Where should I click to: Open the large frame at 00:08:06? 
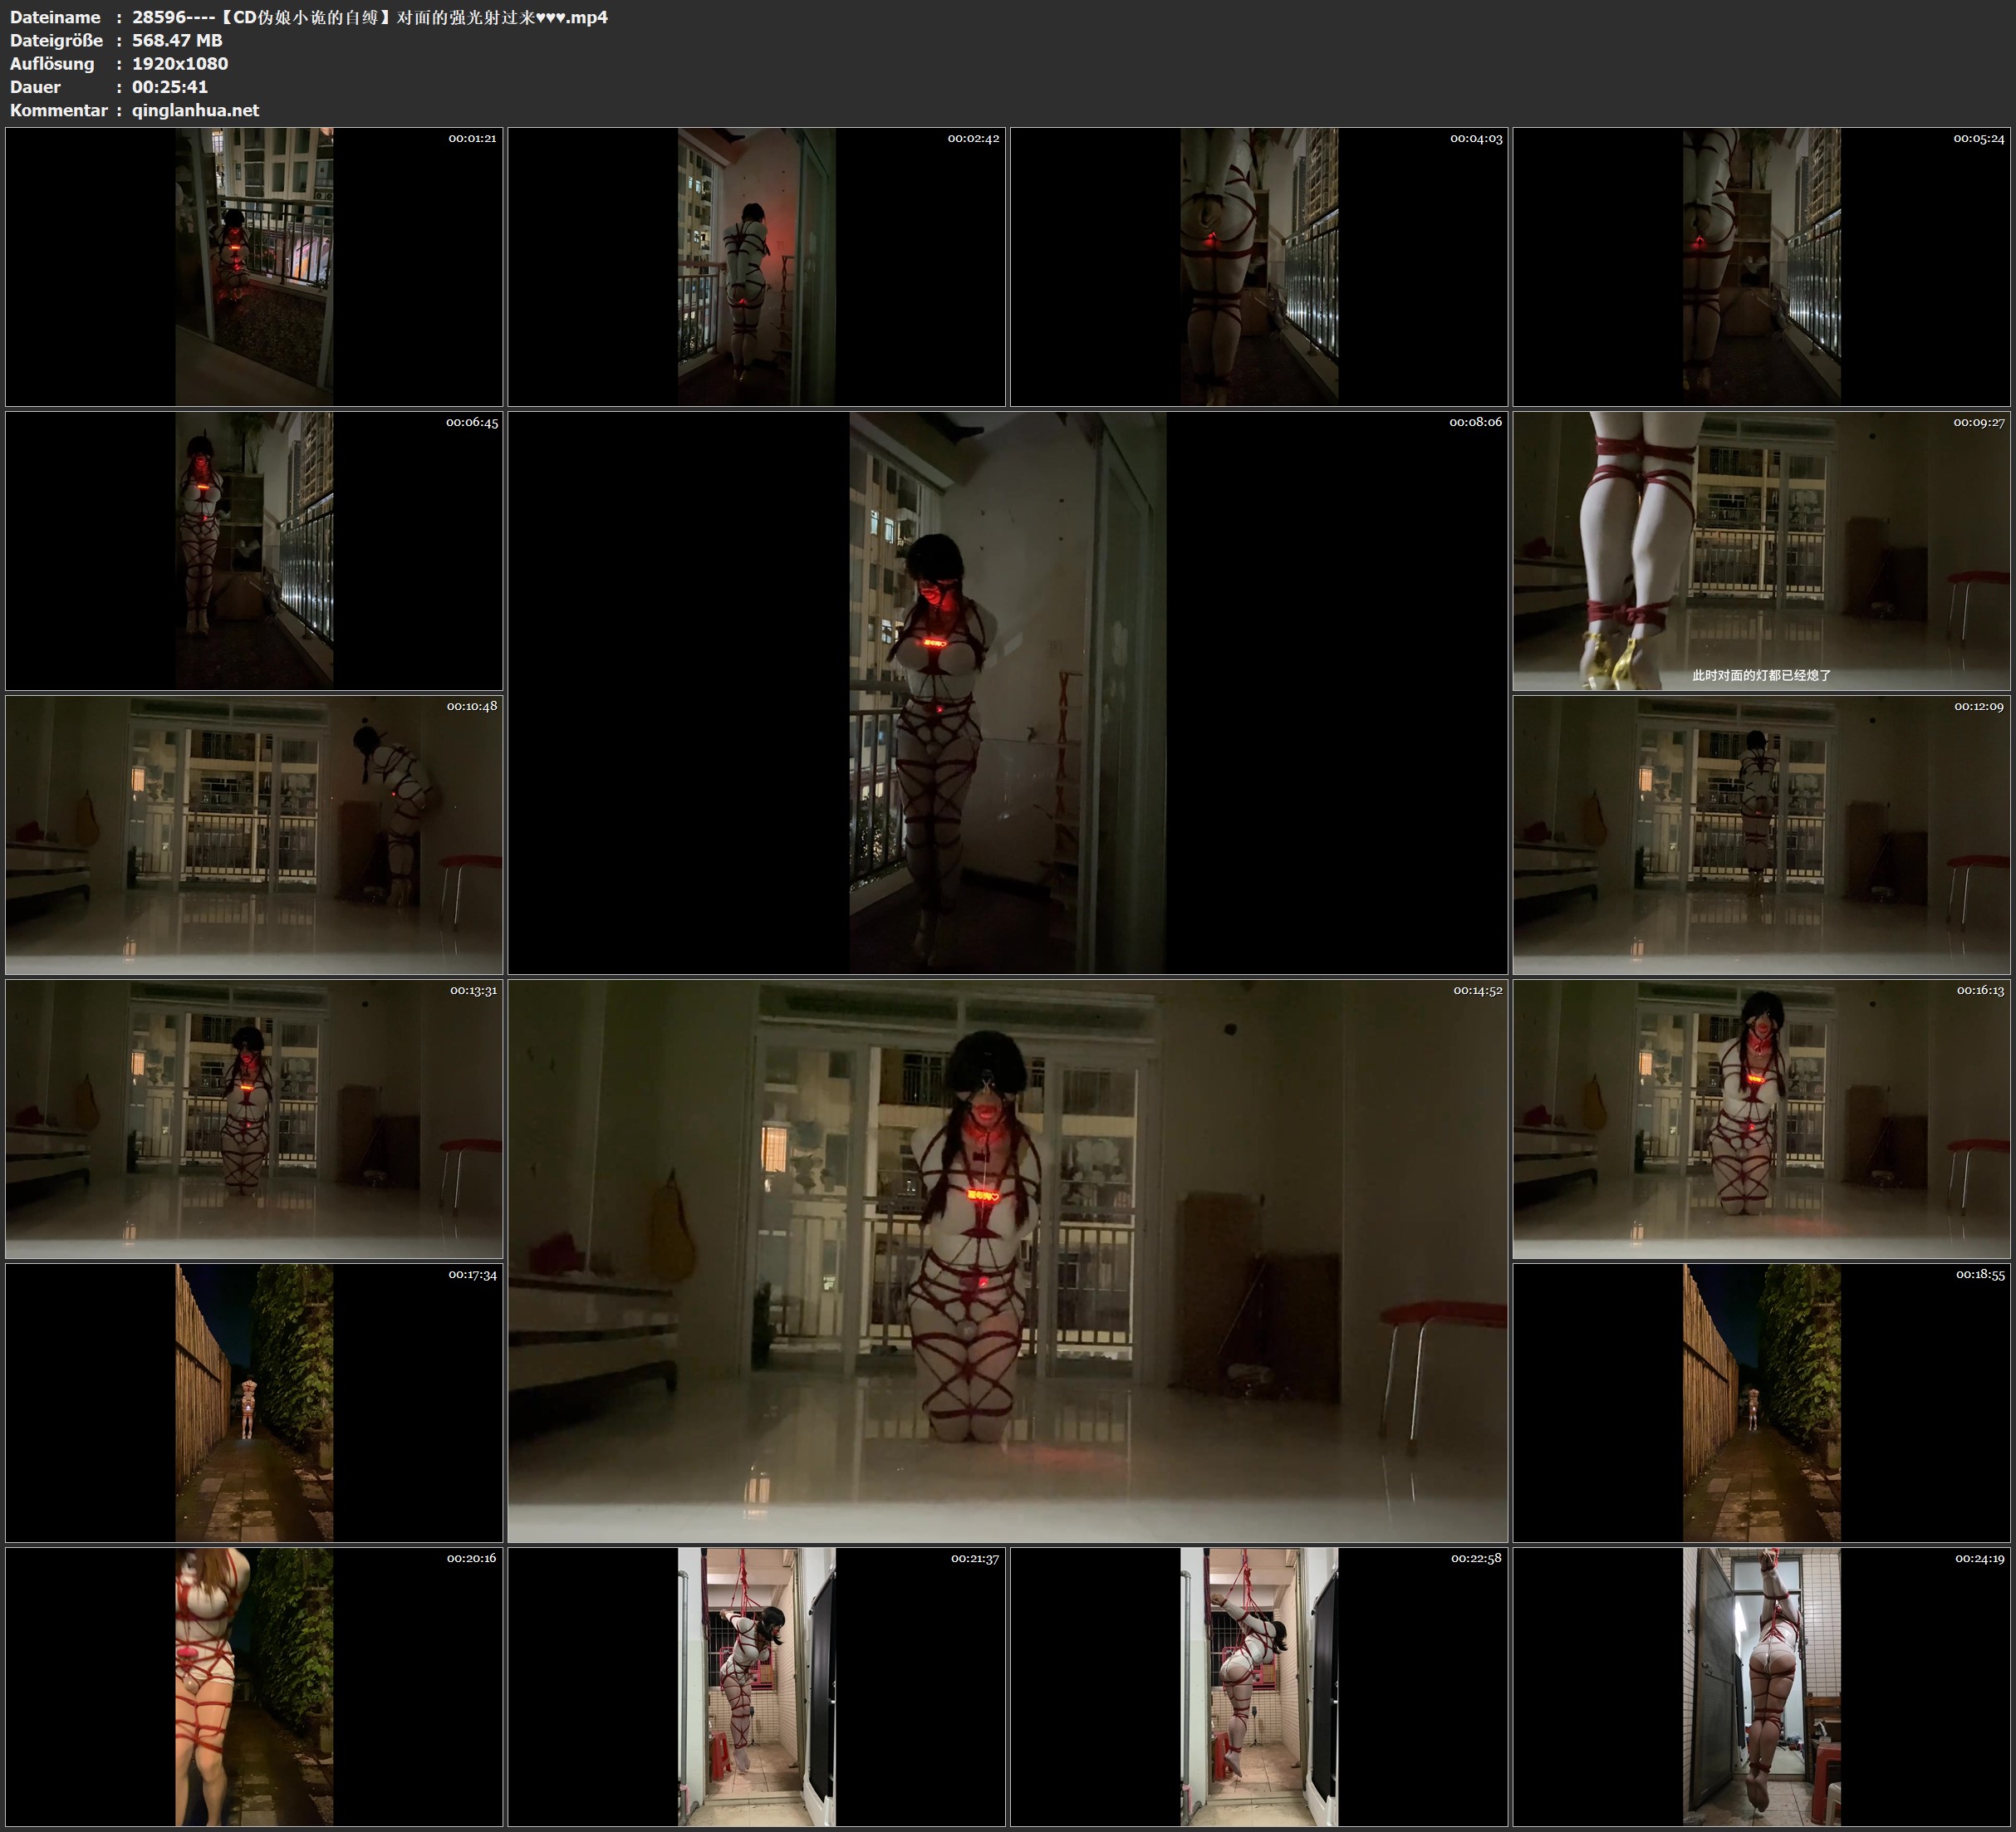(1007, 692)
